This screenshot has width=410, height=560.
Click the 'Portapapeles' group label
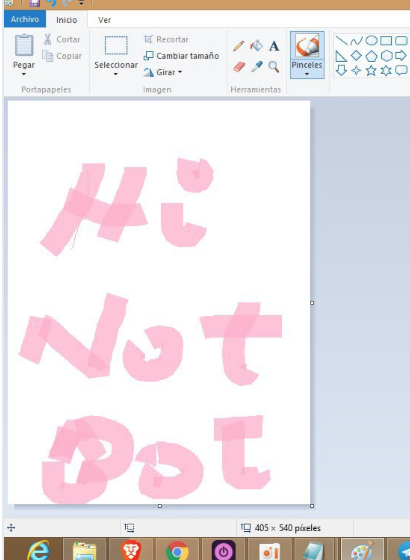[x=46, y=89]
